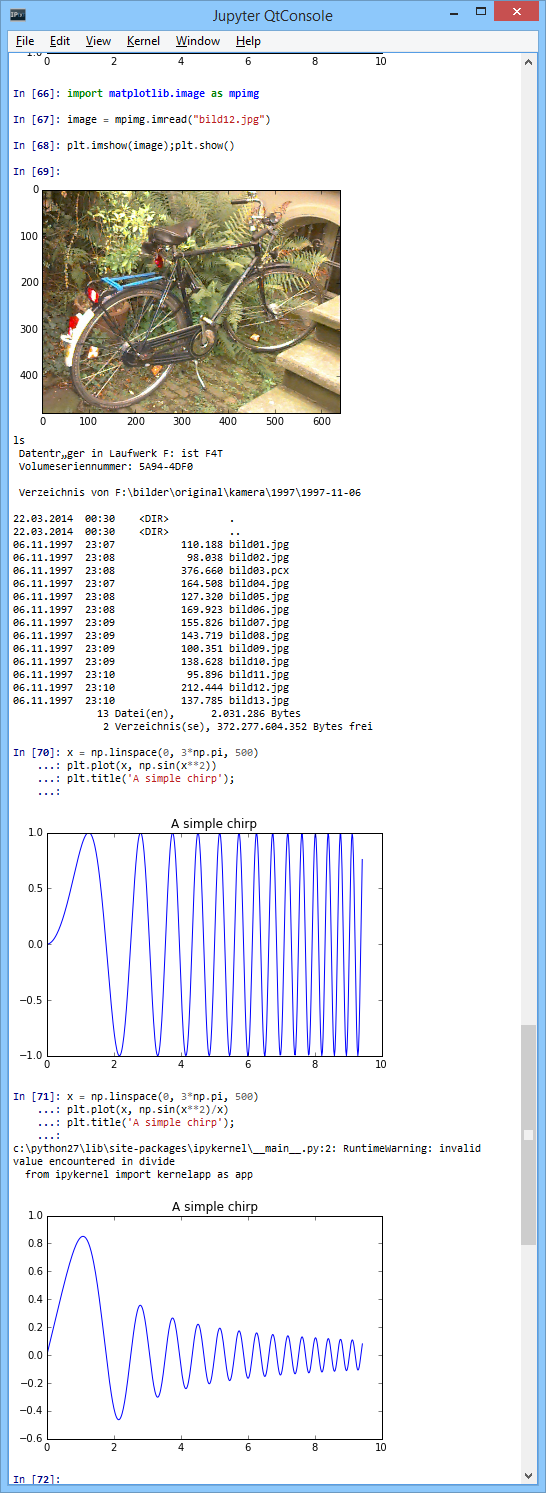Open the Edit menu
The width and height of the screenshot is (546, 1493).
point(60,41)
